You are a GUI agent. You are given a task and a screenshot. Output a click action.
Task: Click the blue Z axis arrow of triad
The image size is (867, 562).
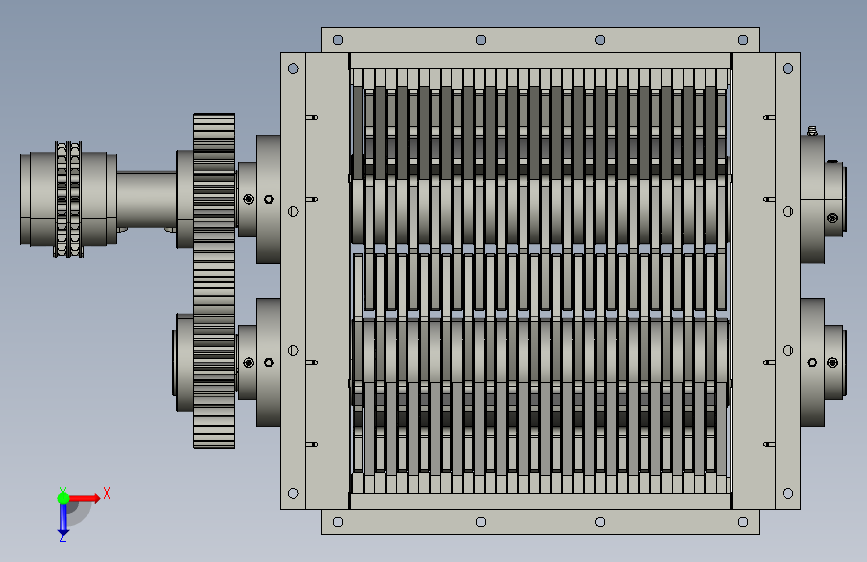[63, 520]
